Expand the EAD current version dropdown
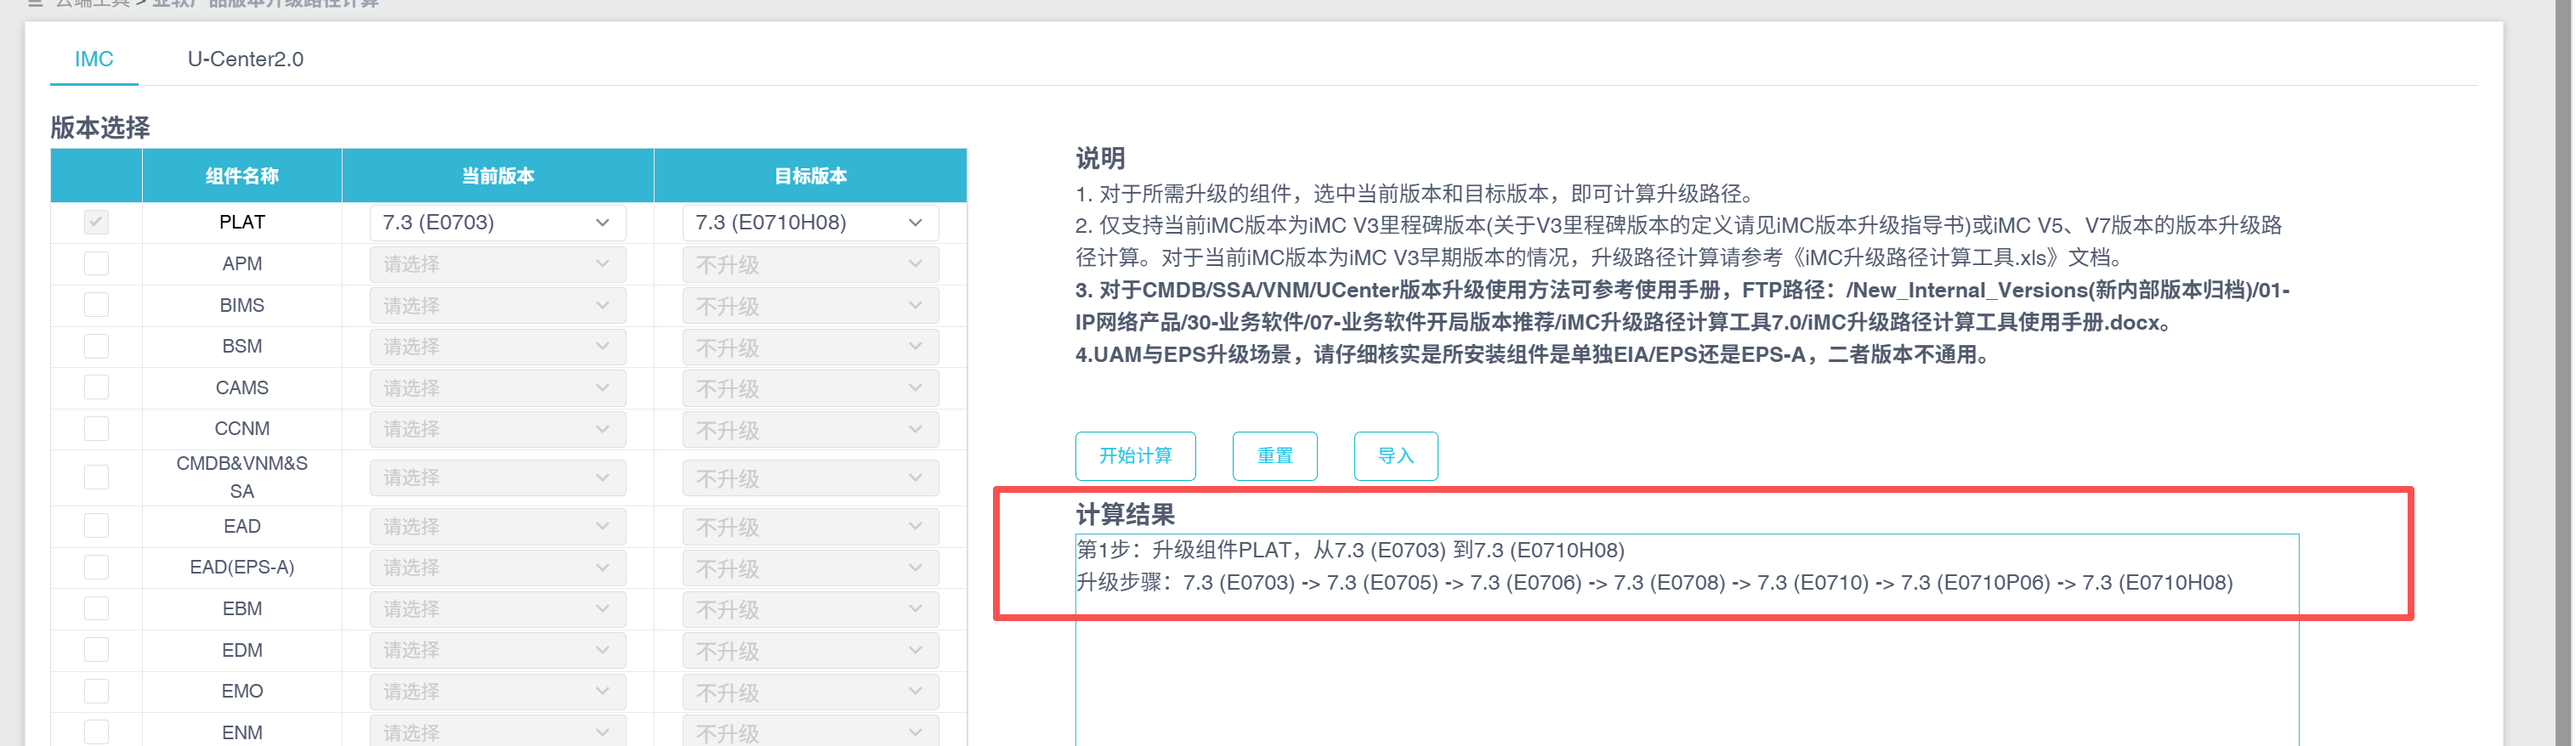This screenshot has width=2576, height=746. click(x=497, y=527)
